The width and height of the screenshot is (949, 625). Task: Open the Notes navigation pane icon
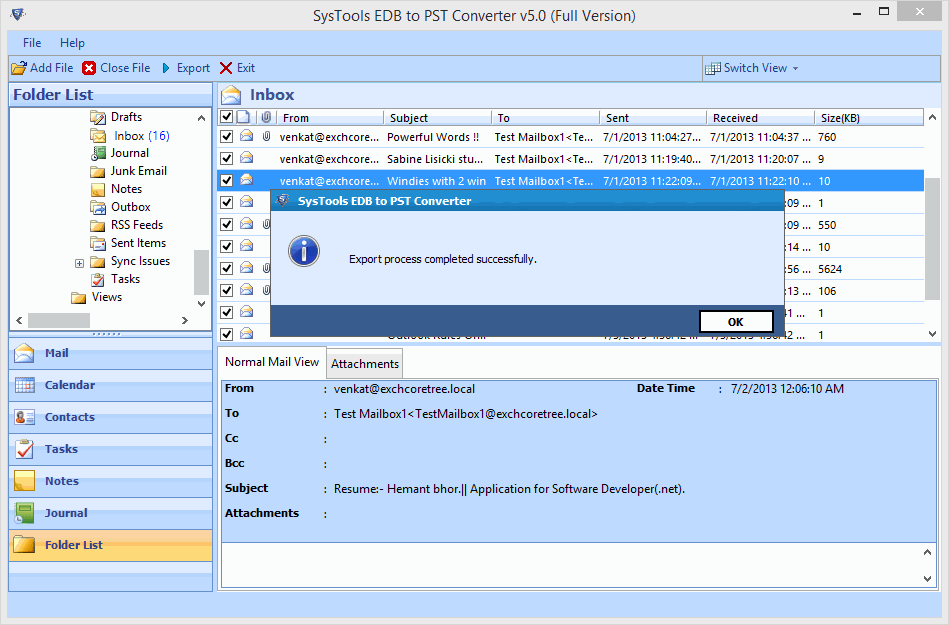tap(24, 481)
